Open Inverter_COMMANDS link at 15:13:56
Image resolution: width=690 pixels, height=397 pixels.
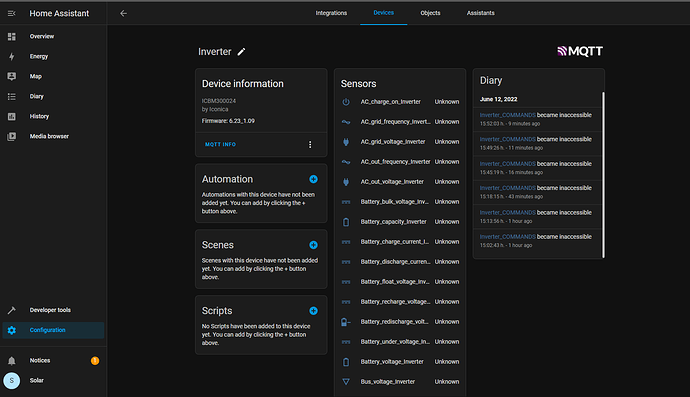507,213
